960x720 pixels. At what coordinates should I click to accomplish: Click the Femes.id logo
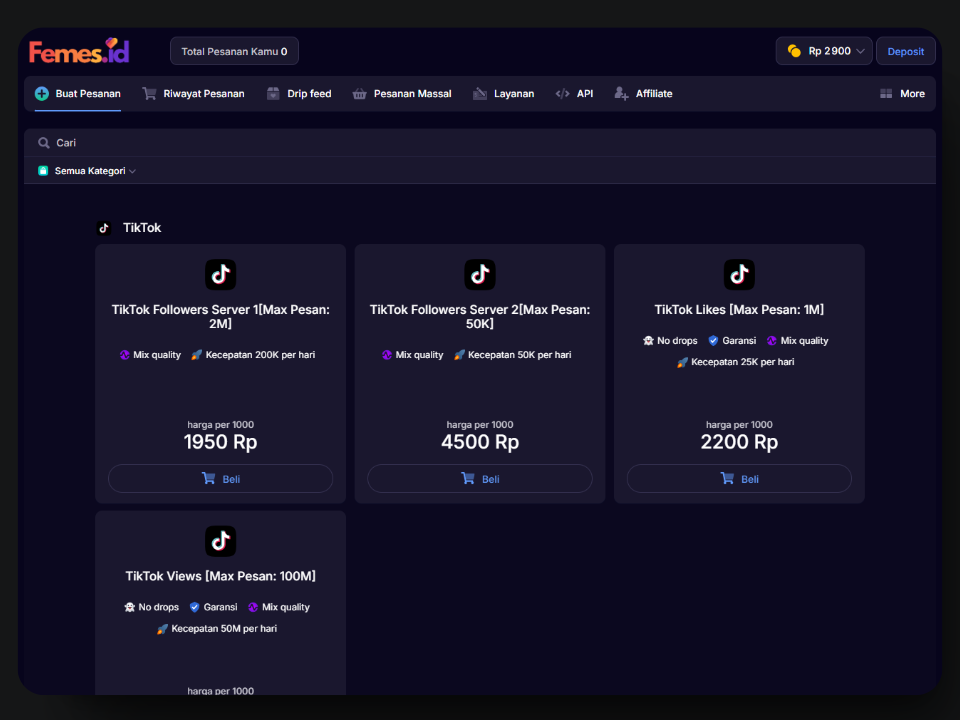pos(79,51)
